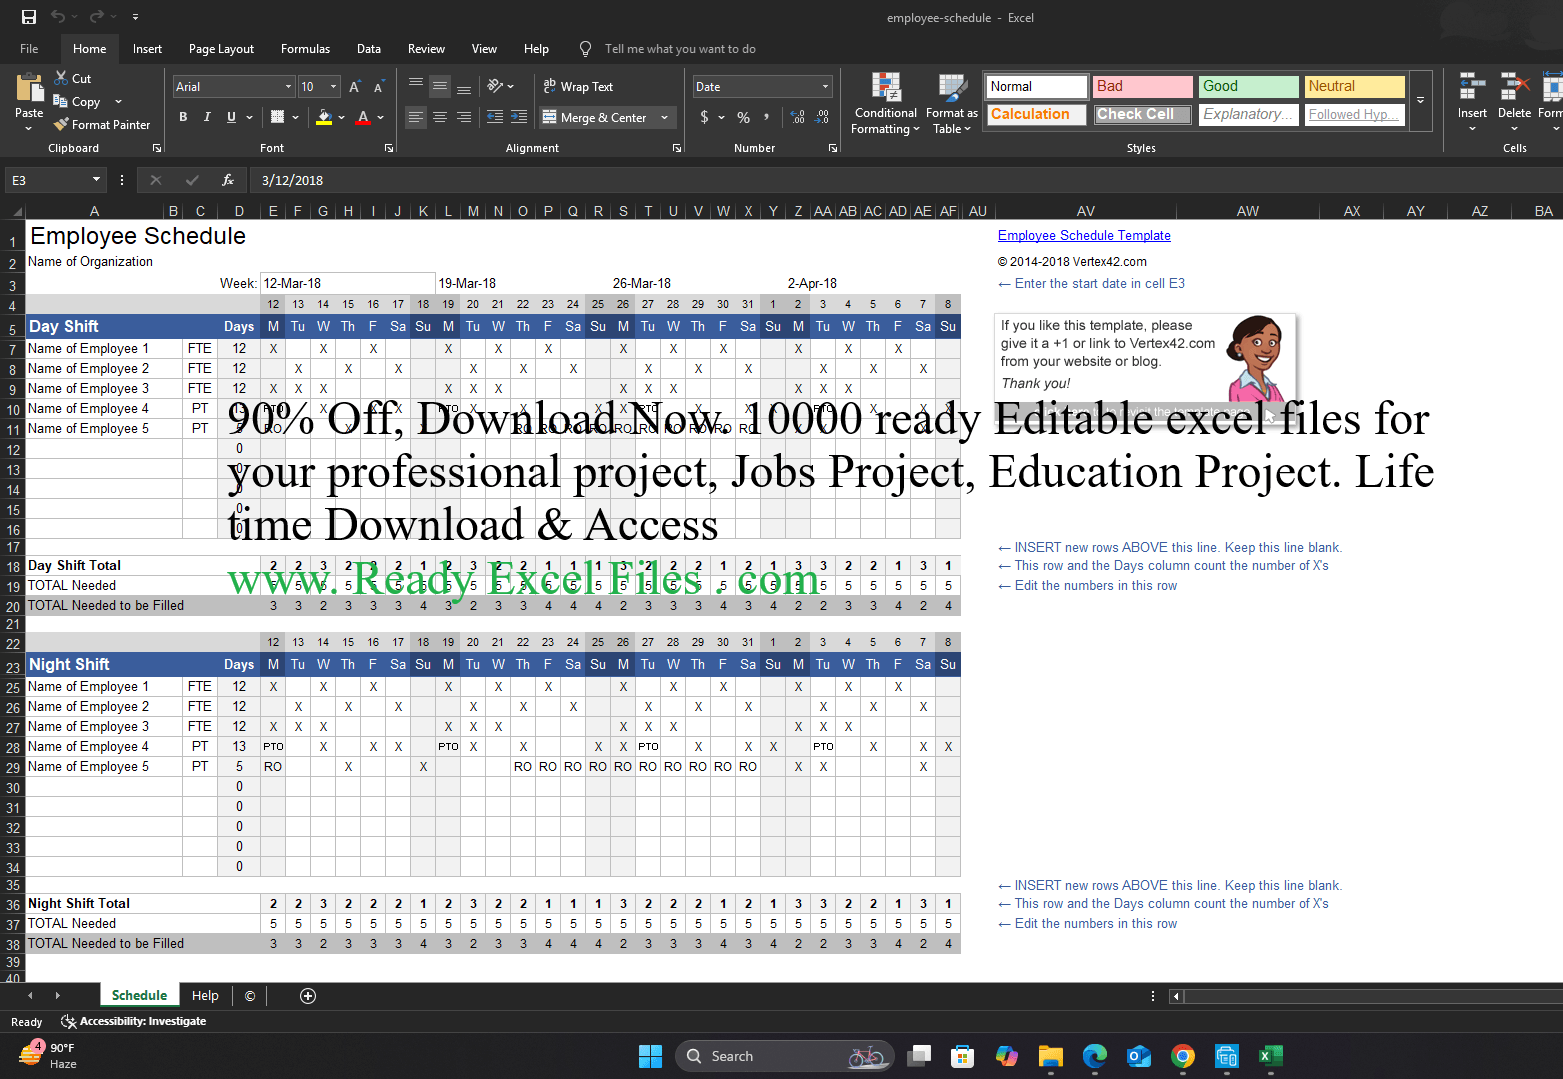Click the Fill Color yellow bucket swatch
The image size is (1563, 1079).
click(x=324, y=117)
